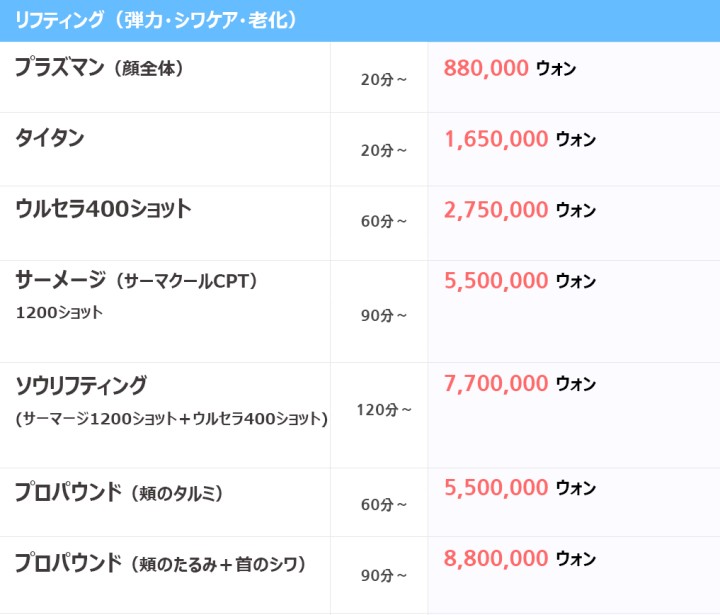Click the 20分～ duration for タイタン
This screenshot has width=720, height=615.
click(x=383, y=151)
